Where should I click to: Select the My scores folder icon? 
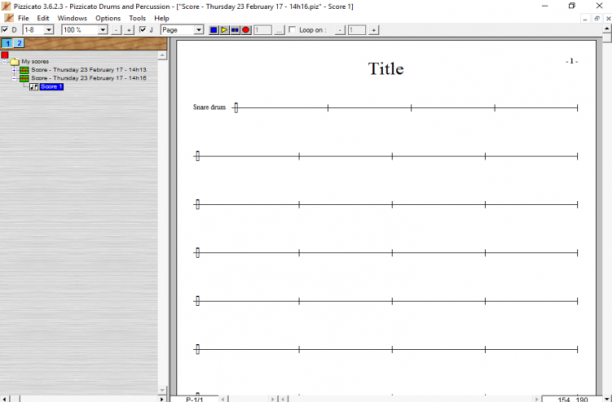pos(15,62)
